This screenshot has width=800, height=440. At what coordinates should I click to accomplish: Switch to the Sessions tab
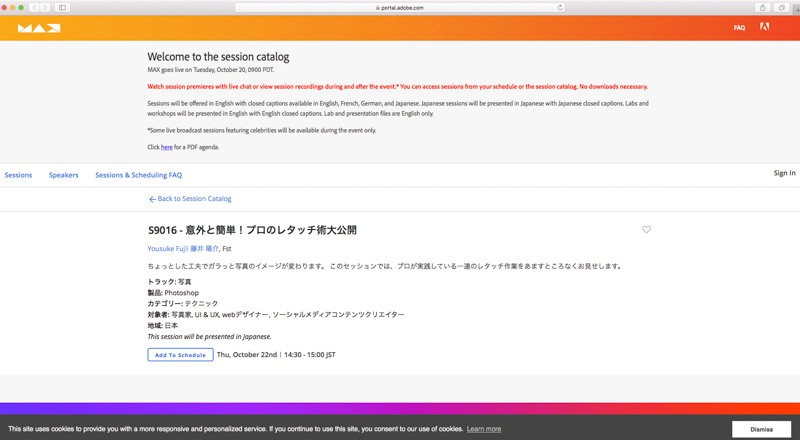(x=18, y=175)
